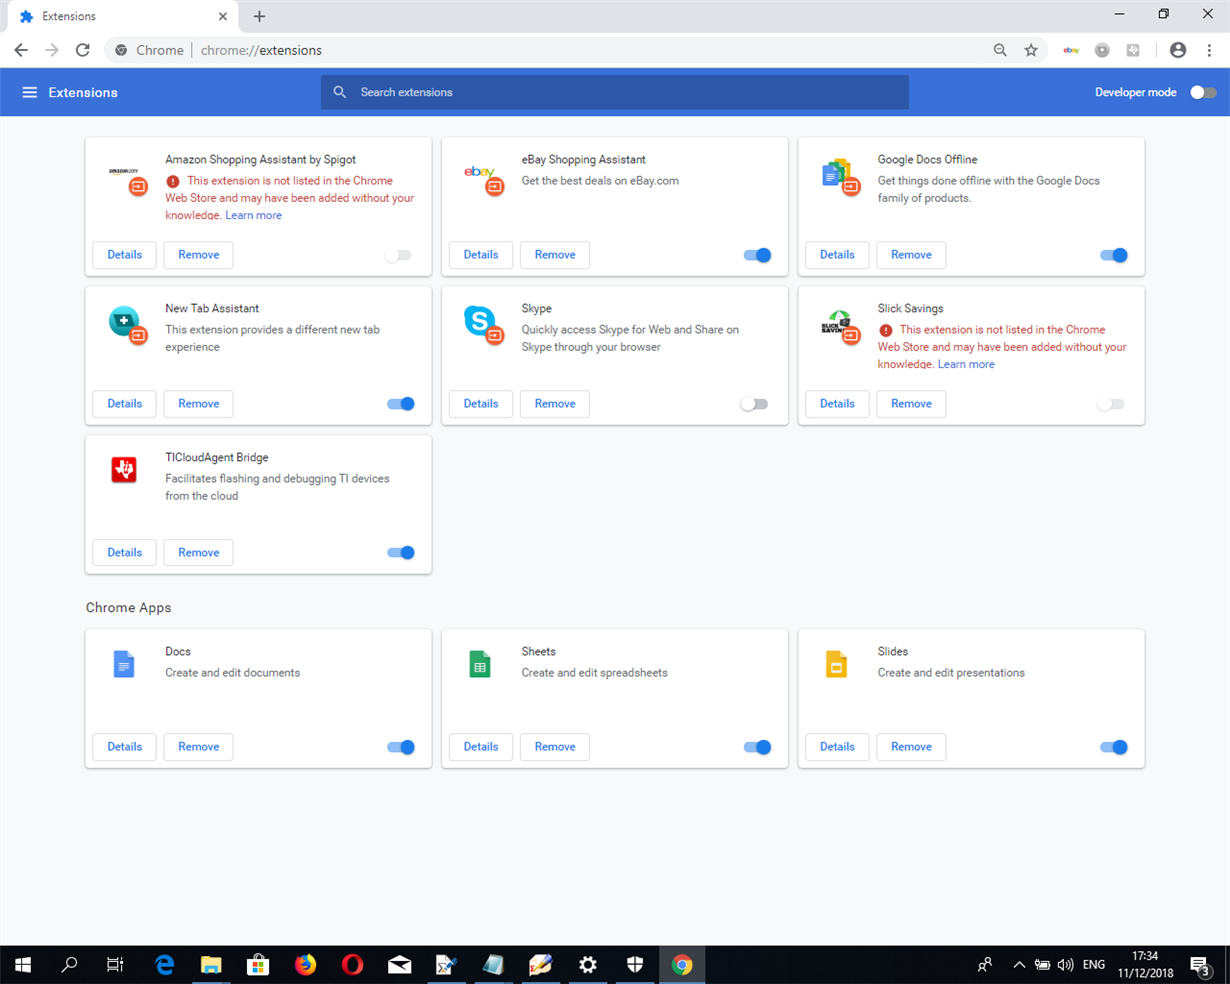Viewport: 1230px width, 984px height.
Task: Click the taskbar clock showing 17:34
Action: (x=1146, y=965)
